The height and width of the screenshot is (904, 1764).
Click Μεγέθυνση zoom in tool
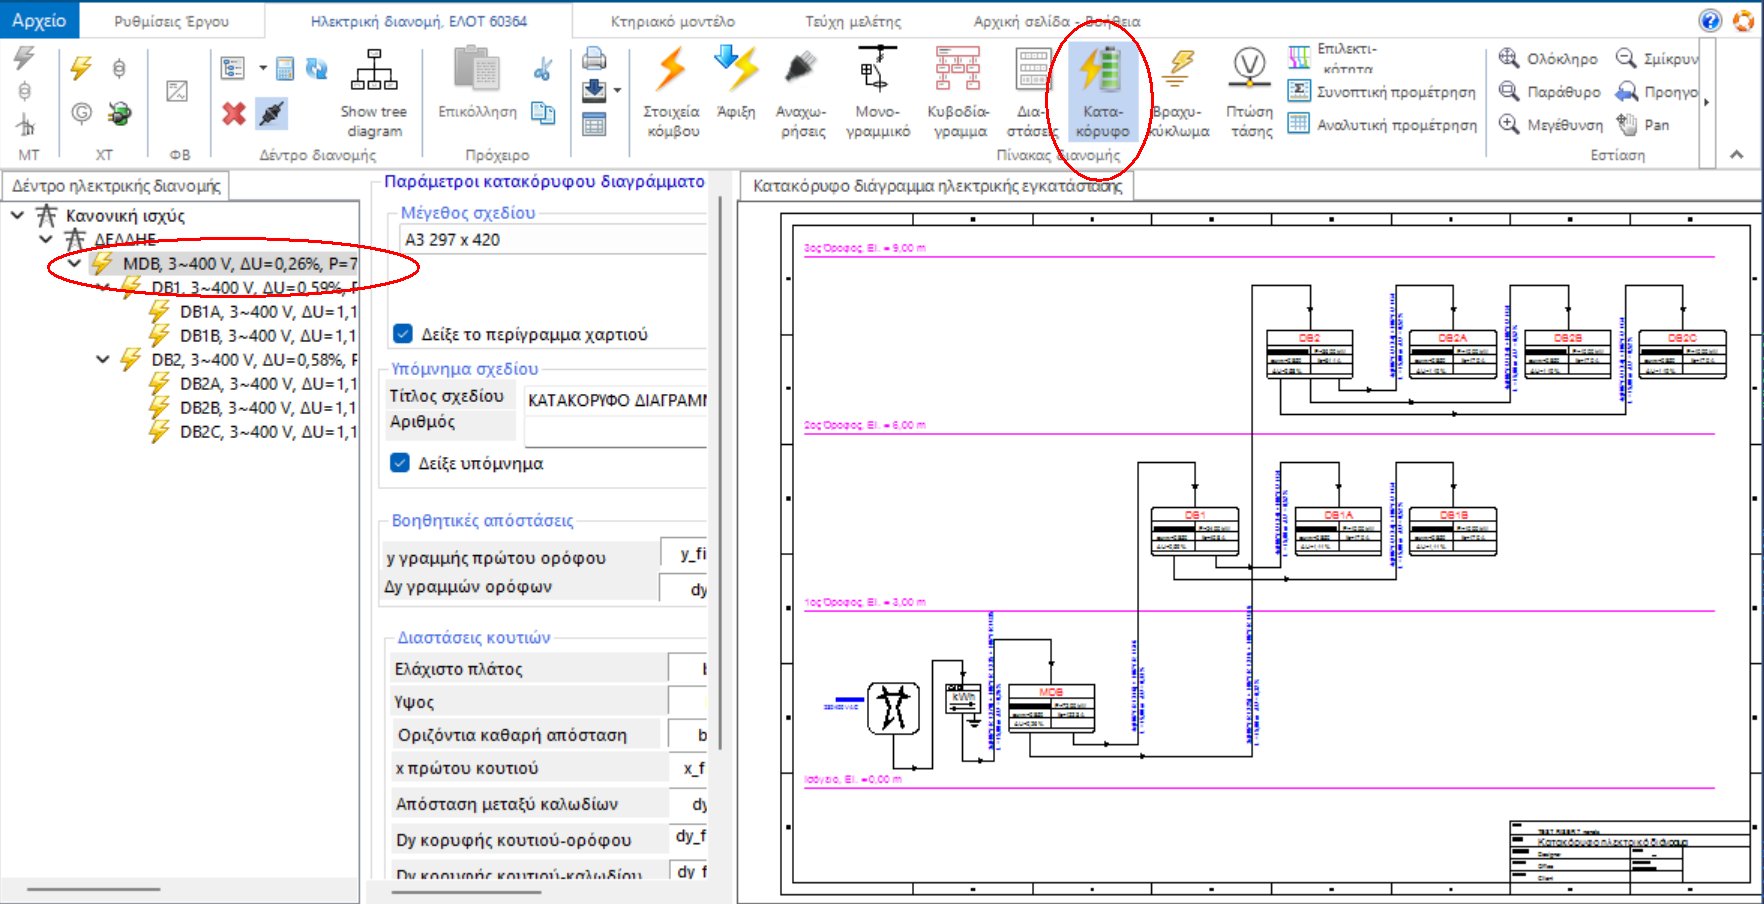[x=1550, y=125]
